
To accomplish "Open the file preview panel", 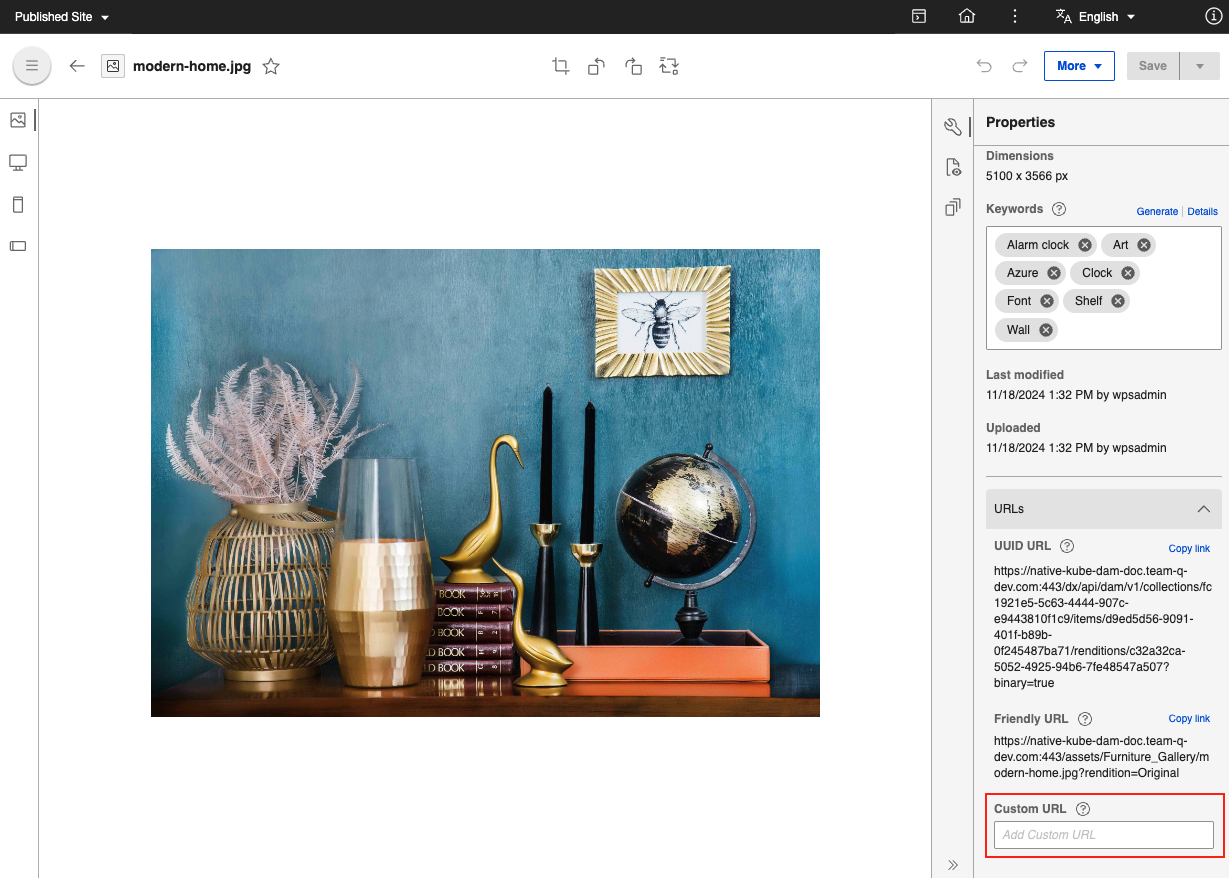I will point(953,166).
